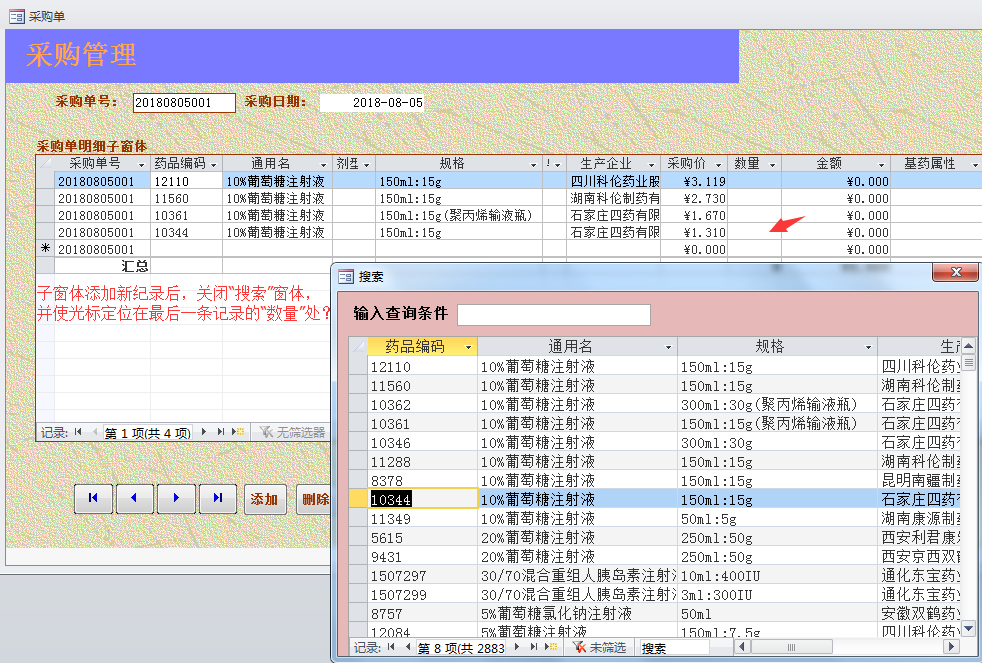Image resolution: width=982 pixels, height=663 pixels.
Task: Select drug code 11560 in the subform
Action: 187,198
